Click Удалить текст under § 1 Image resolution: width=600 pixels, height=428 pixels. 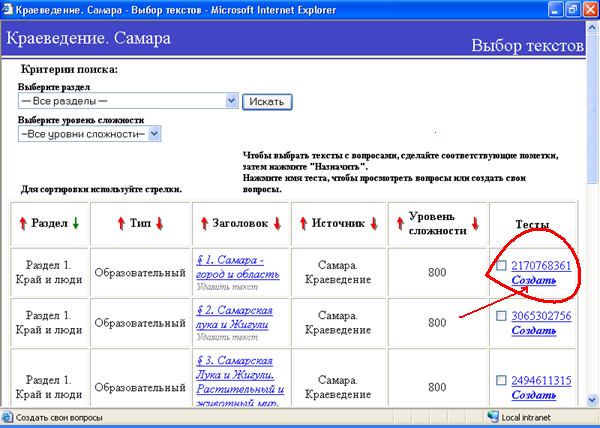pos(227,287)
